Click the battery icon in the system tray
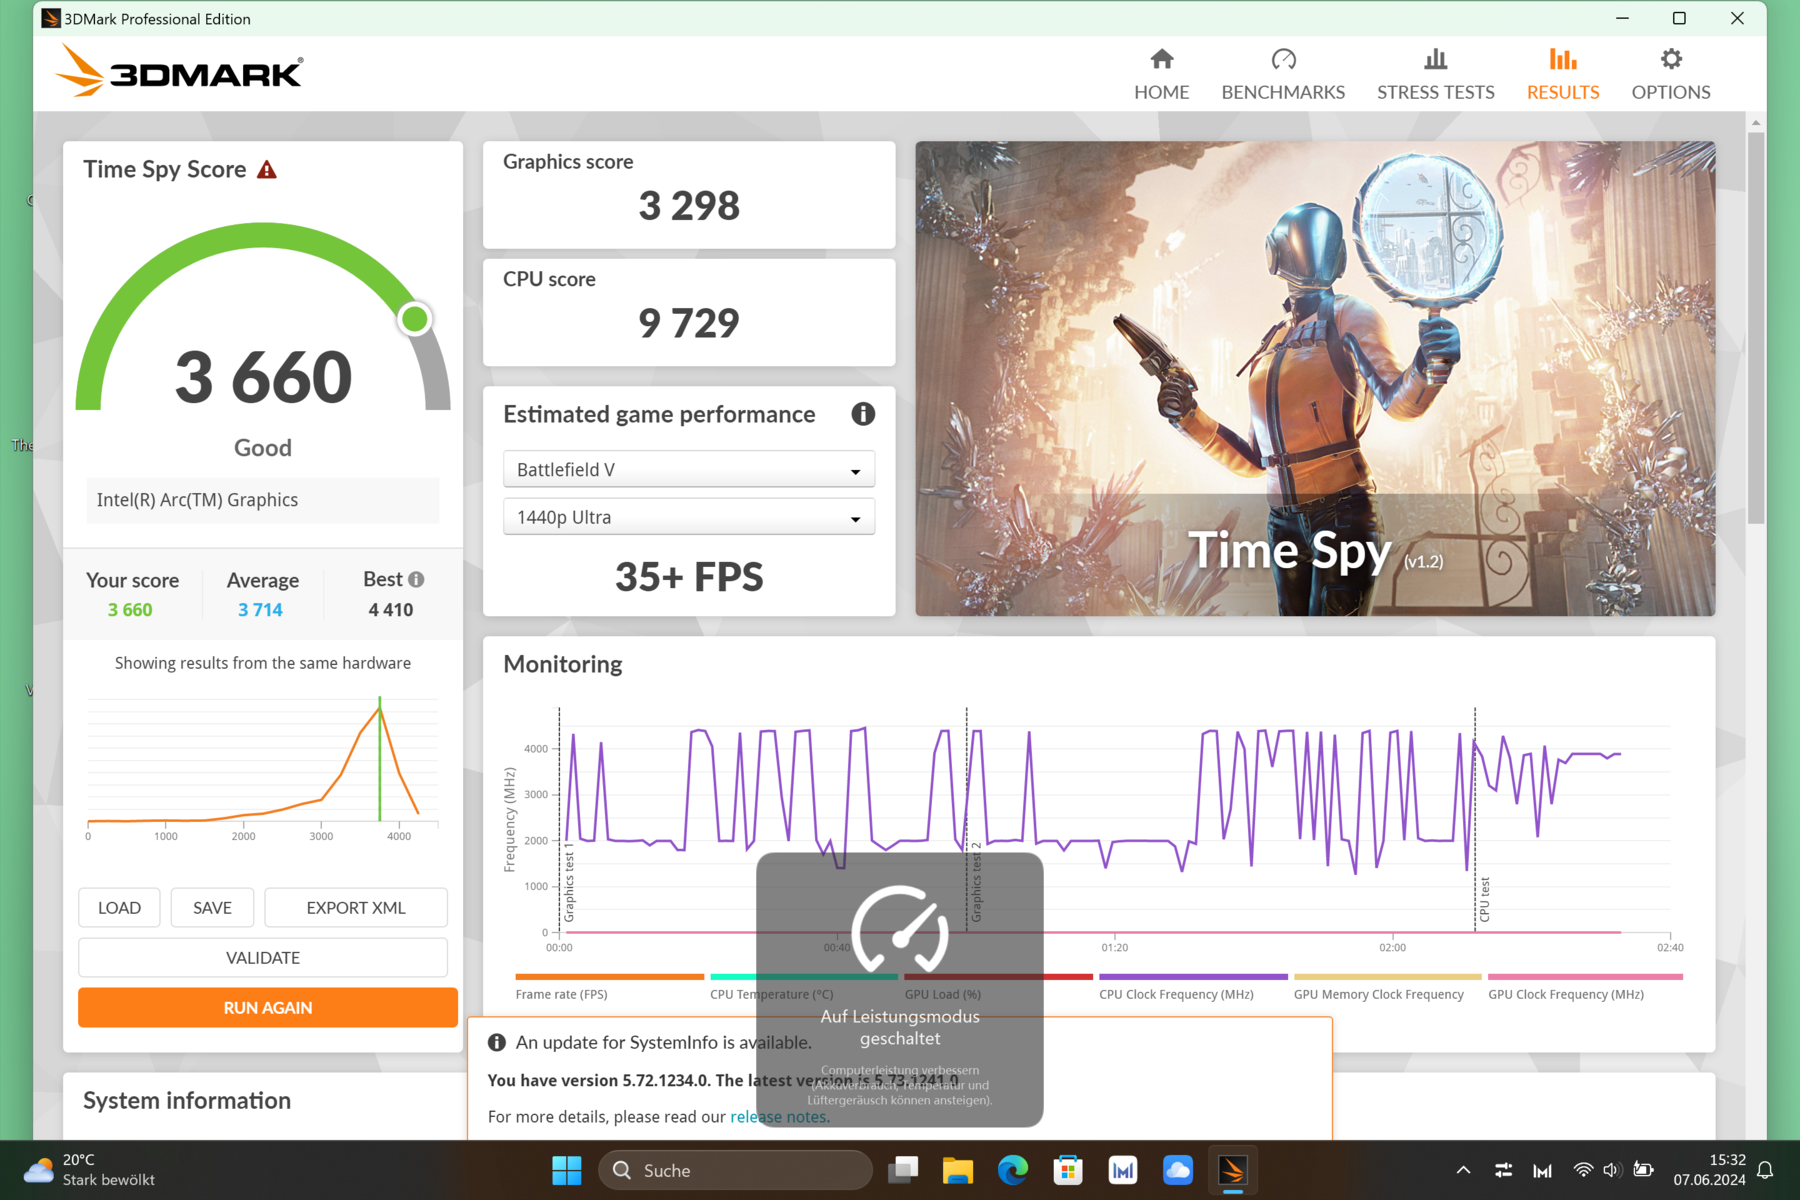Viewport: 1800px width, 1200px height. pyautogui.click(x=1643, y=1170)
